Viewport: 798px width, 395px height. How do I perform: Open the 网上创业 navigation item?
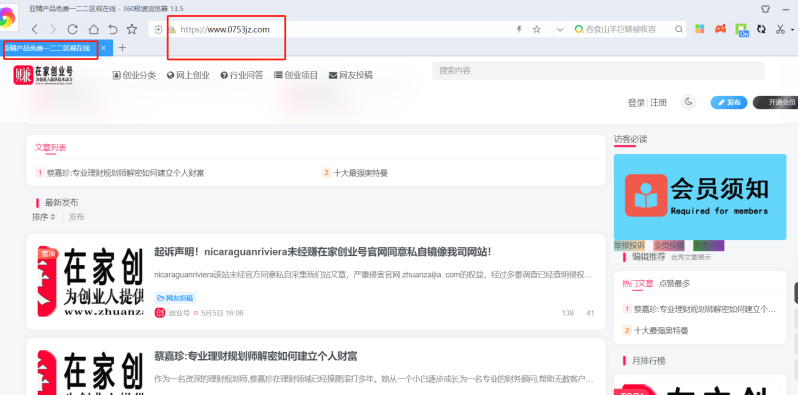pyautogui.click(x=188, y=75)
